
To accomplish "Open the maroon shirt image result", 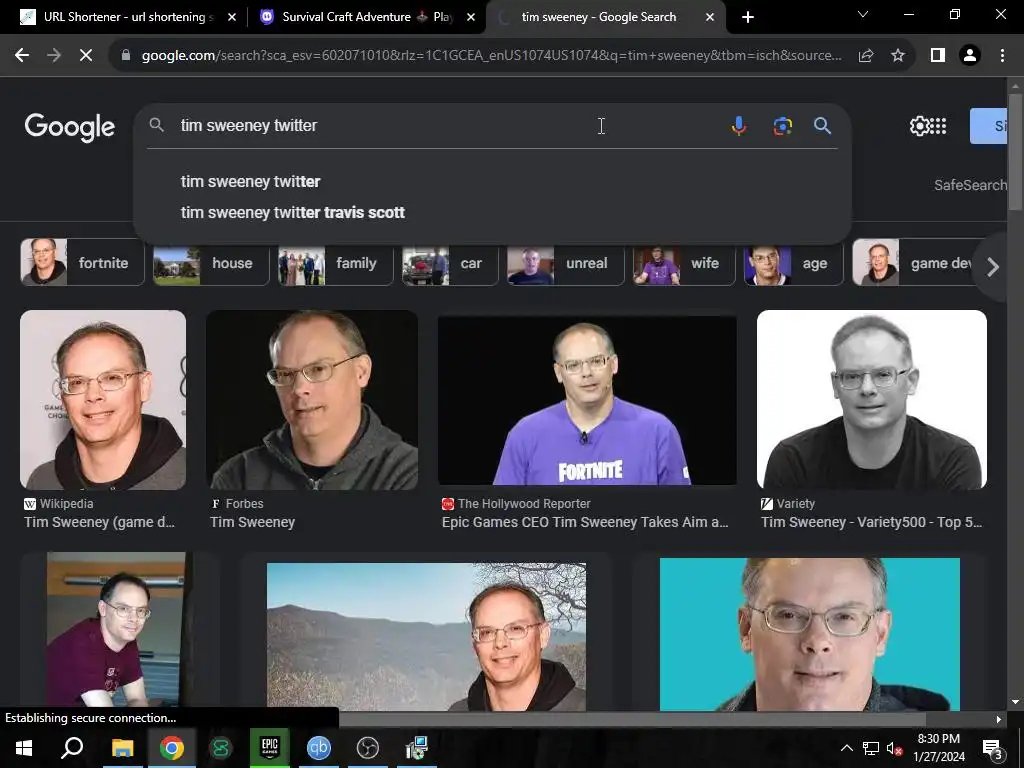I will (117, 630).
